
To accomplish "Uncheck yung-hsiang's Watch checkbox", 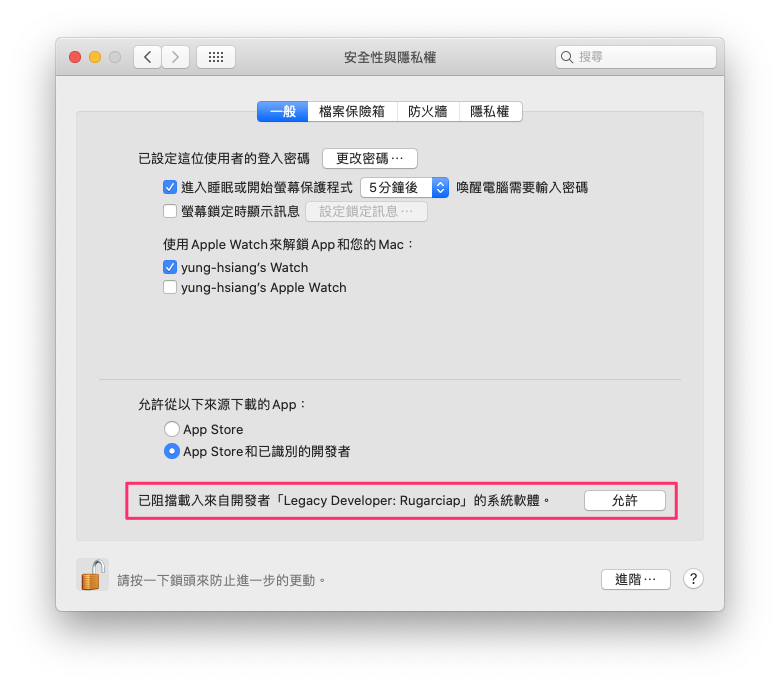I will pyautogui.click(x=170, y=268).
